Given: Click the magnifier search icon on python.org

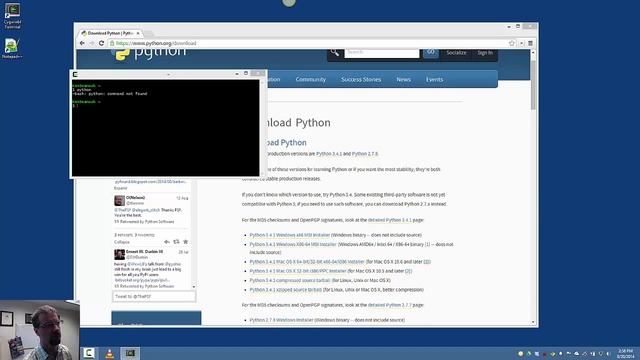Looking at the screenshot, I should pyautogui.click(x=335, y=52).
